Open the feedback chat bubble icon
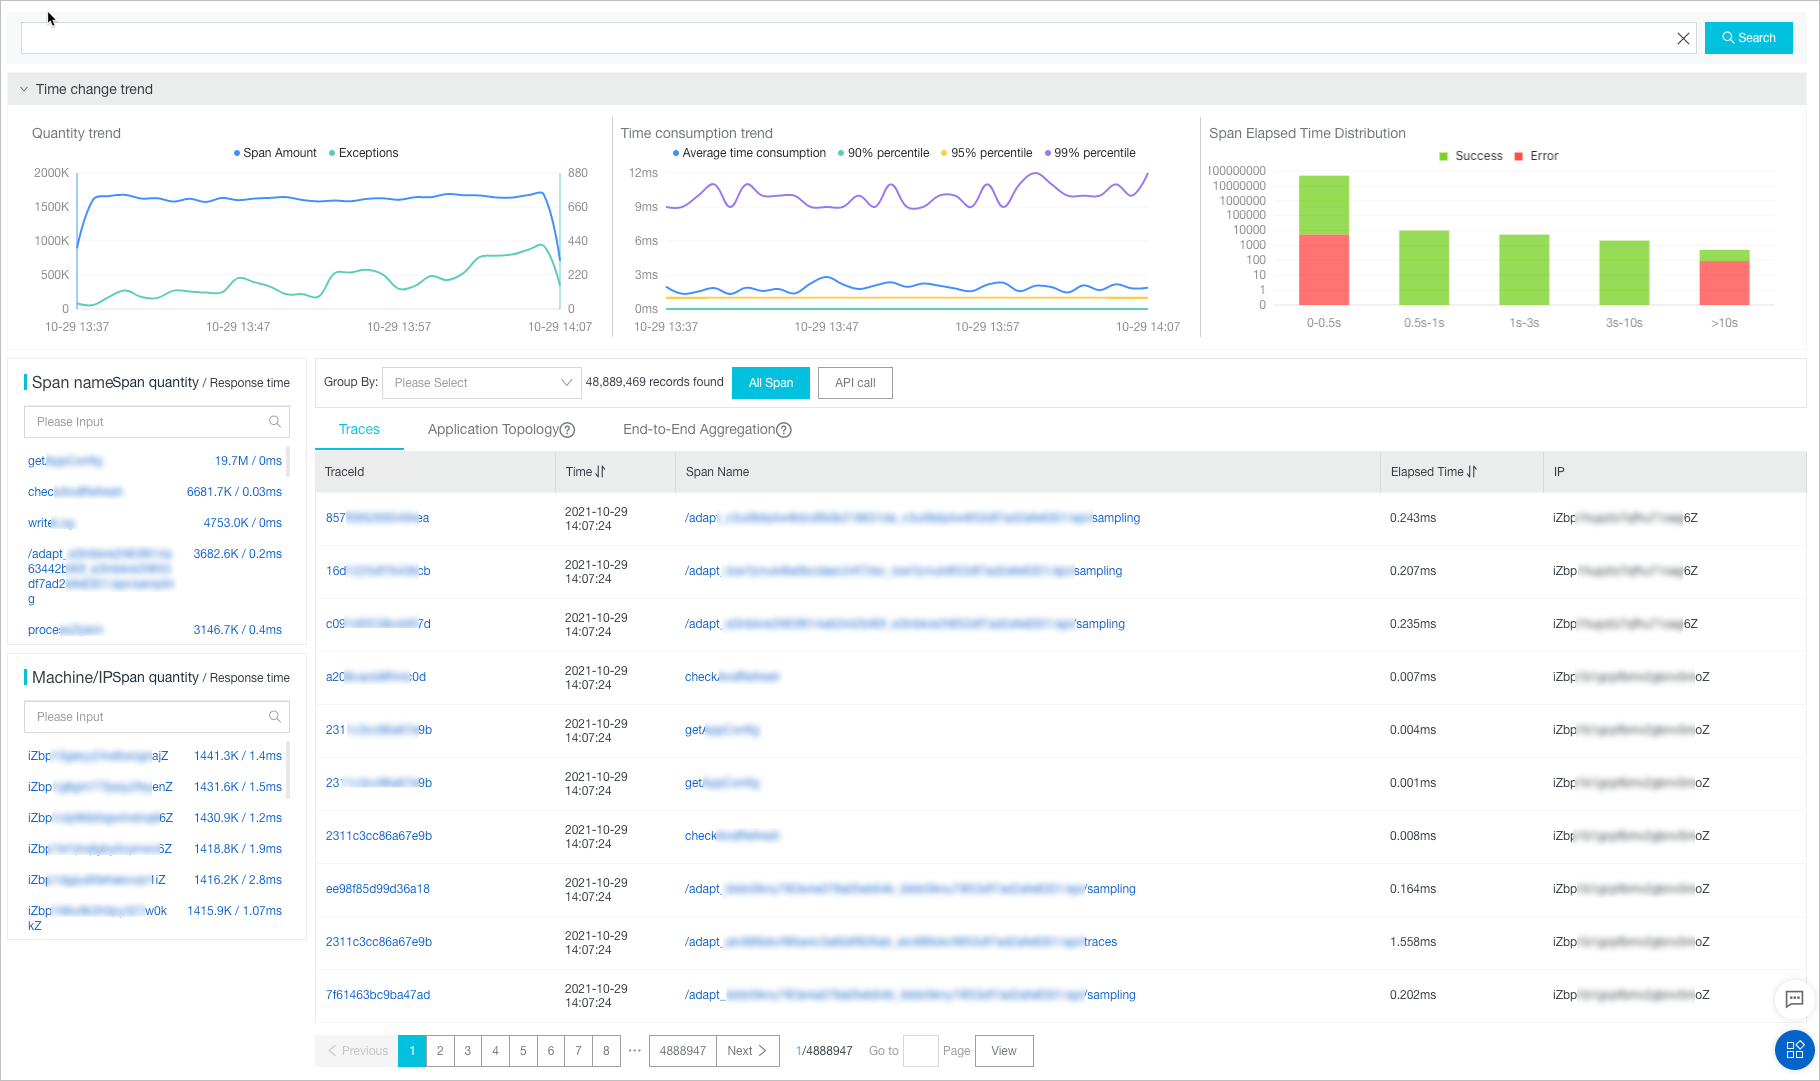Screen dimensions: 1820x1081 point(1793,1000)
